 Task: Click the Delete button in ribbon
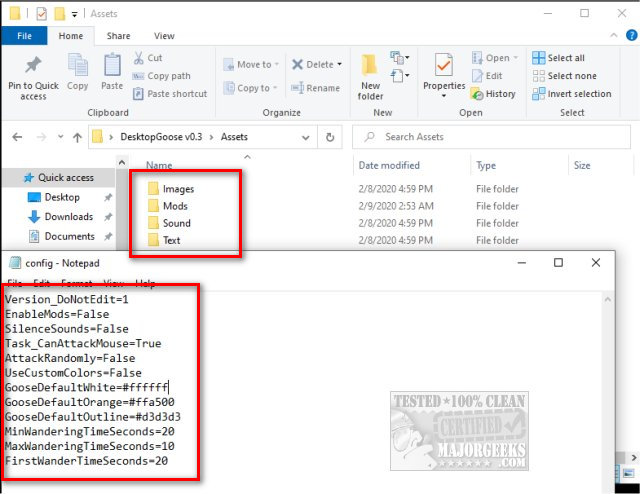coord(313,65)
